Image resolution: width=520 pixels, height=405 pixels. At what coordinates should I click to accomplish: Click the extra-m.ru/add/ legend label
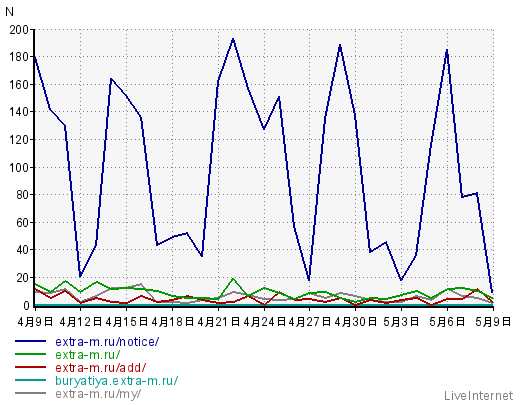101,368
